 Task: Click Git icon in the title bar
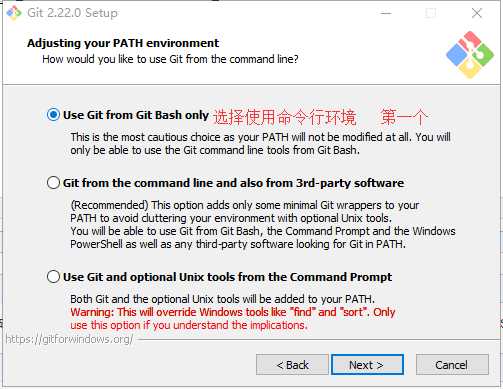coord(14,13)
